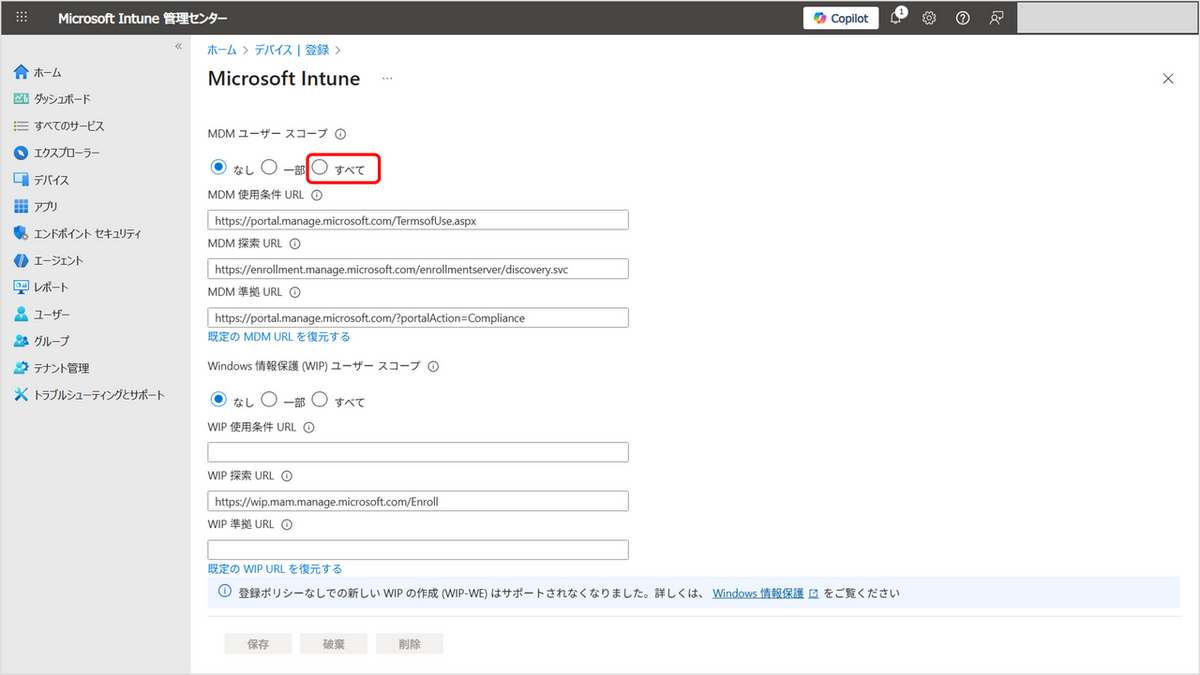The height and width of the screenshot is (675, 1200).
Task: Open the more options ellipsis beside title
Action: pyautogui.click(x=387, y=79)
